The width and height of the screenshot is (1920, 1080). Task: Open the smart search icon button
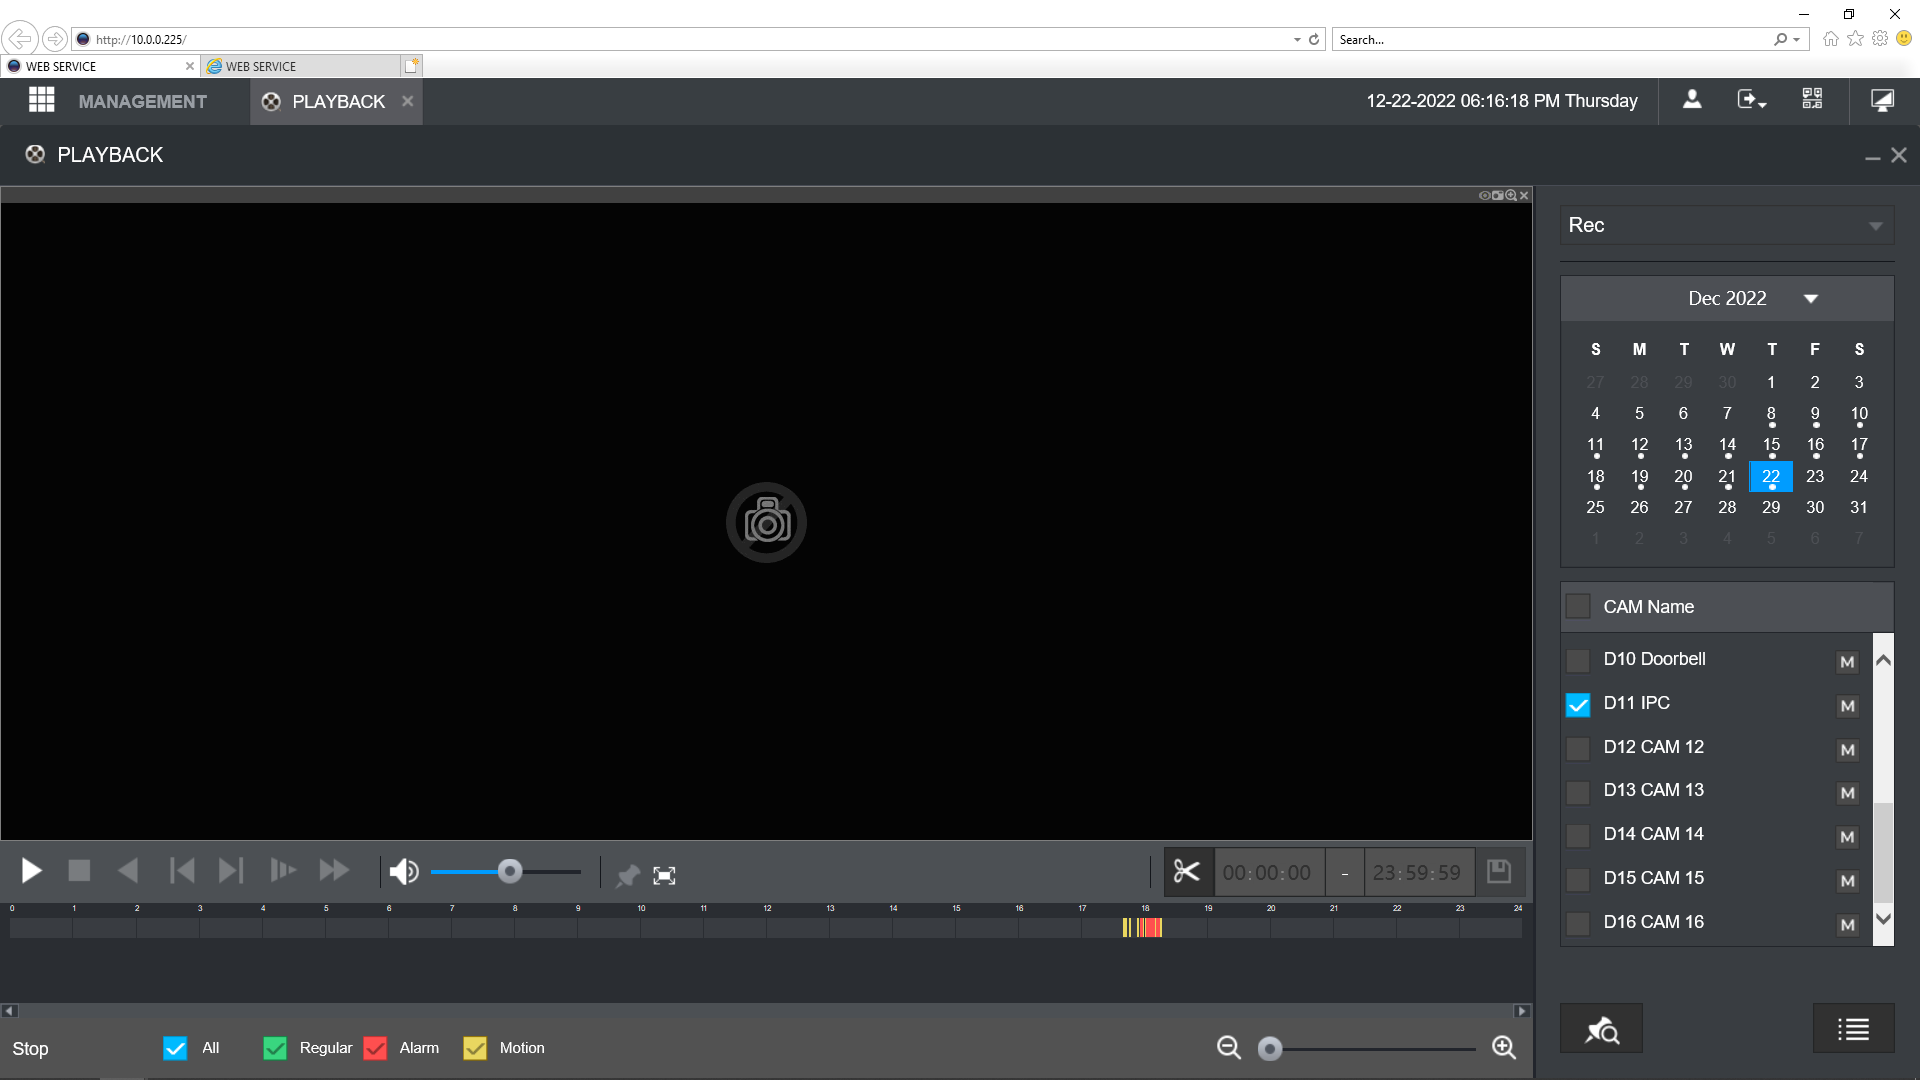pos(1601,1029)
